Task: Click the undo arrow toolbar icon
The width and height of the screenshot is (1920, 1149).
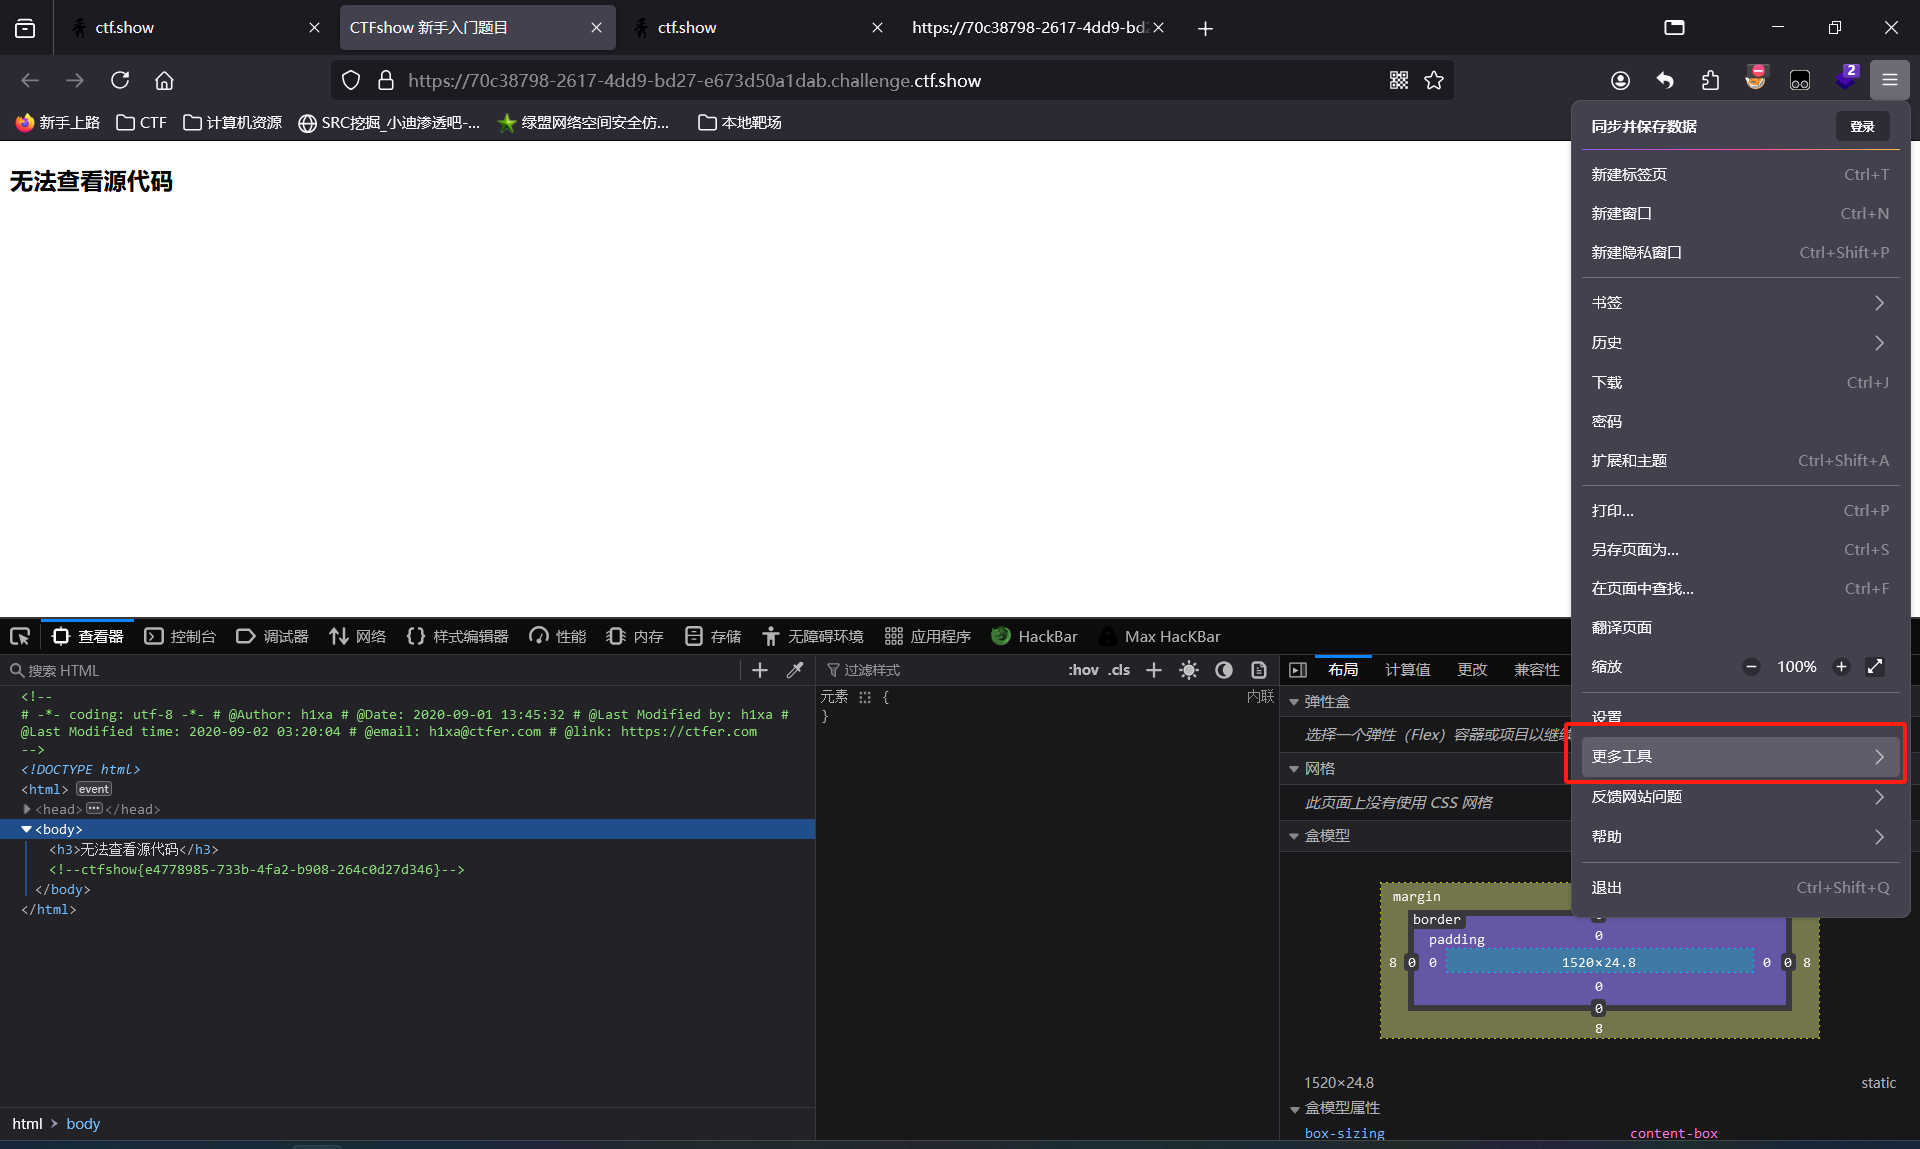Action: (1665, 80)
